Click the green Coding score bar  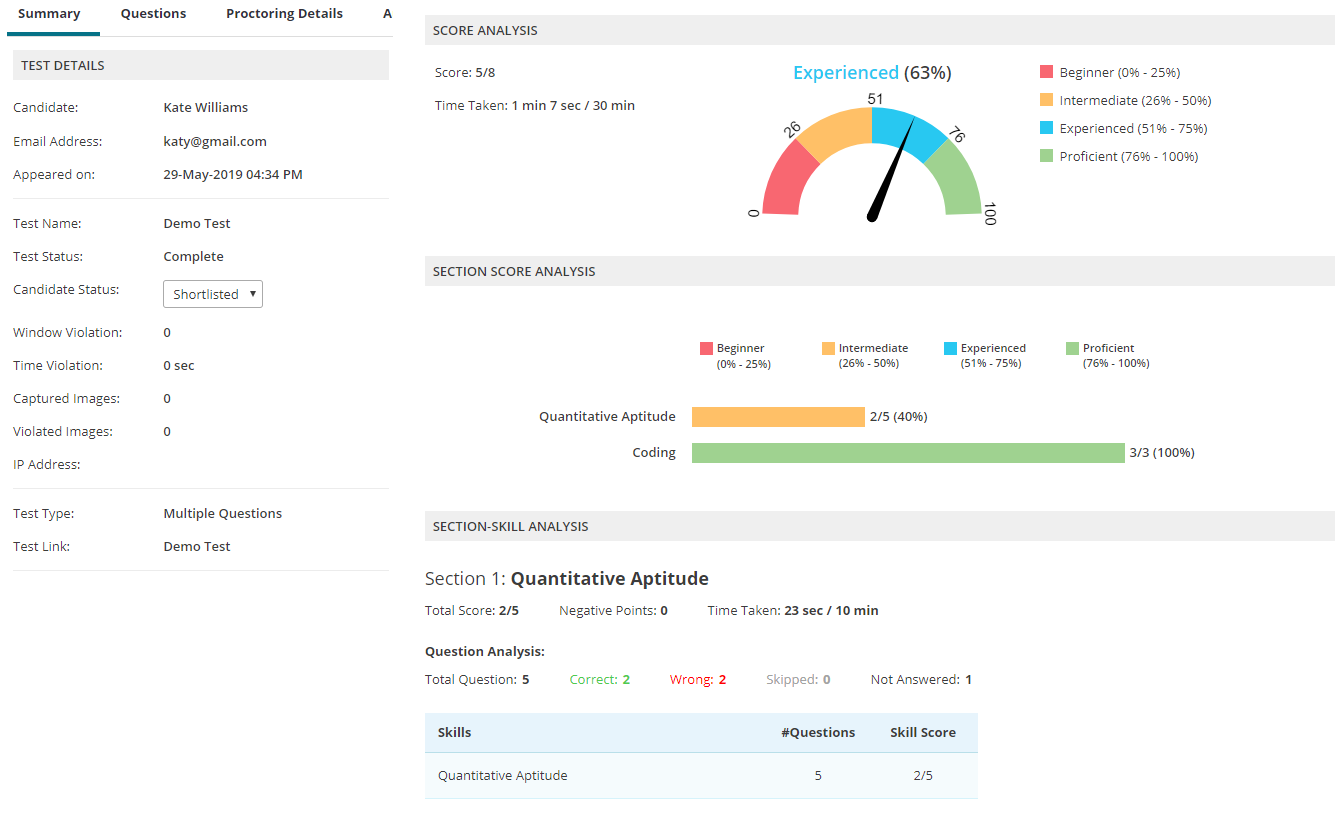click(908, 453)
